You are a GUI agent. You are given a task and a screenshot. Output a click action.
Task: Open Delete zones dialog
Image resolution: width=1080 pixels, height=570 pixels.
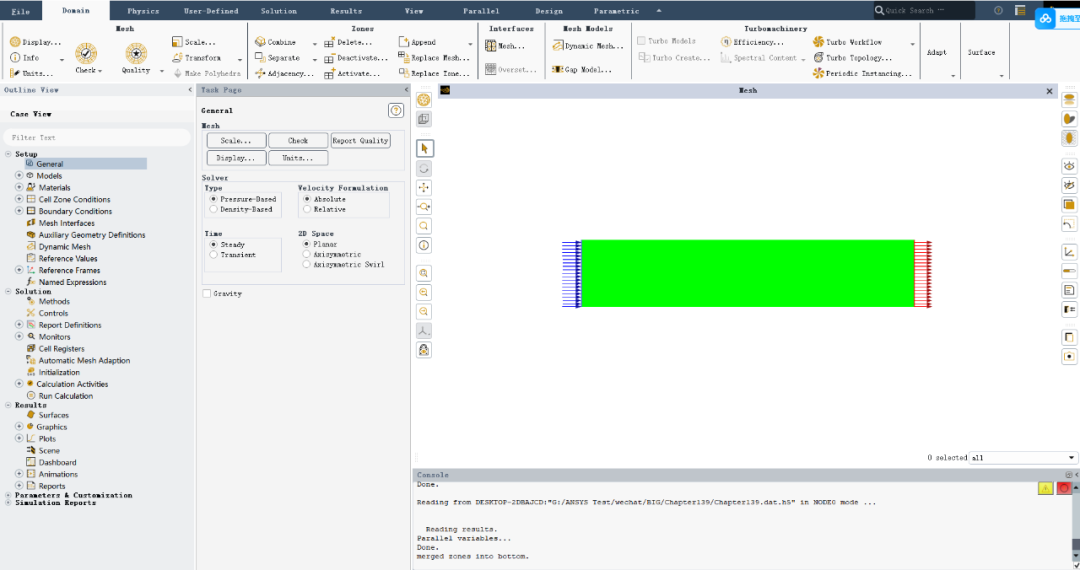pos(348,43)
